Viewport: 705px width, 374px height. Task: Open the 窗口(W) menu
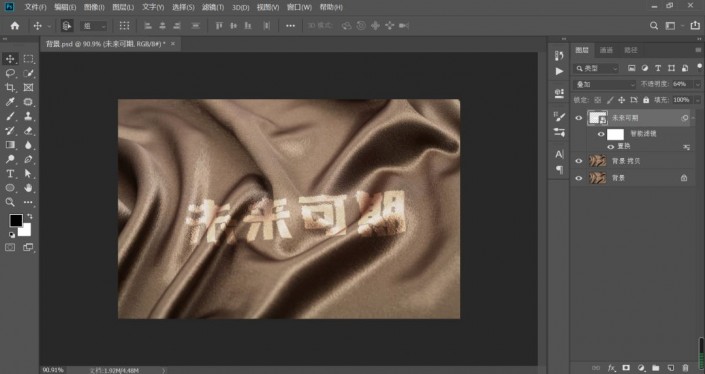(x=299, y=7)
